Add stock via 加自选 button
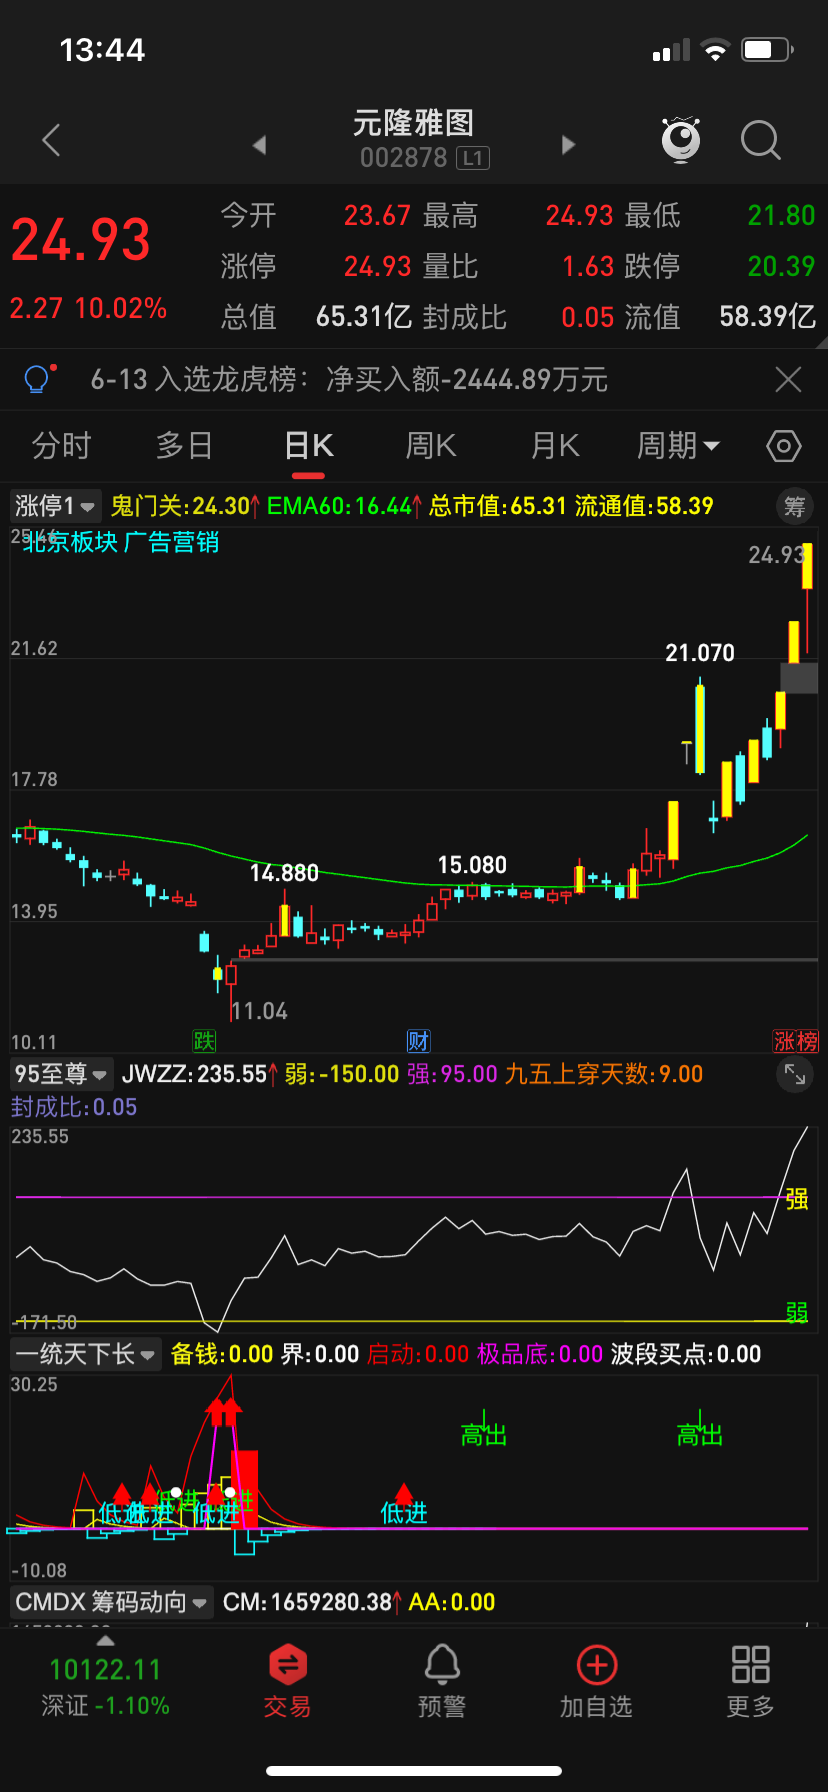This screenshot has width=828, height=1792. click(596, 1682)
